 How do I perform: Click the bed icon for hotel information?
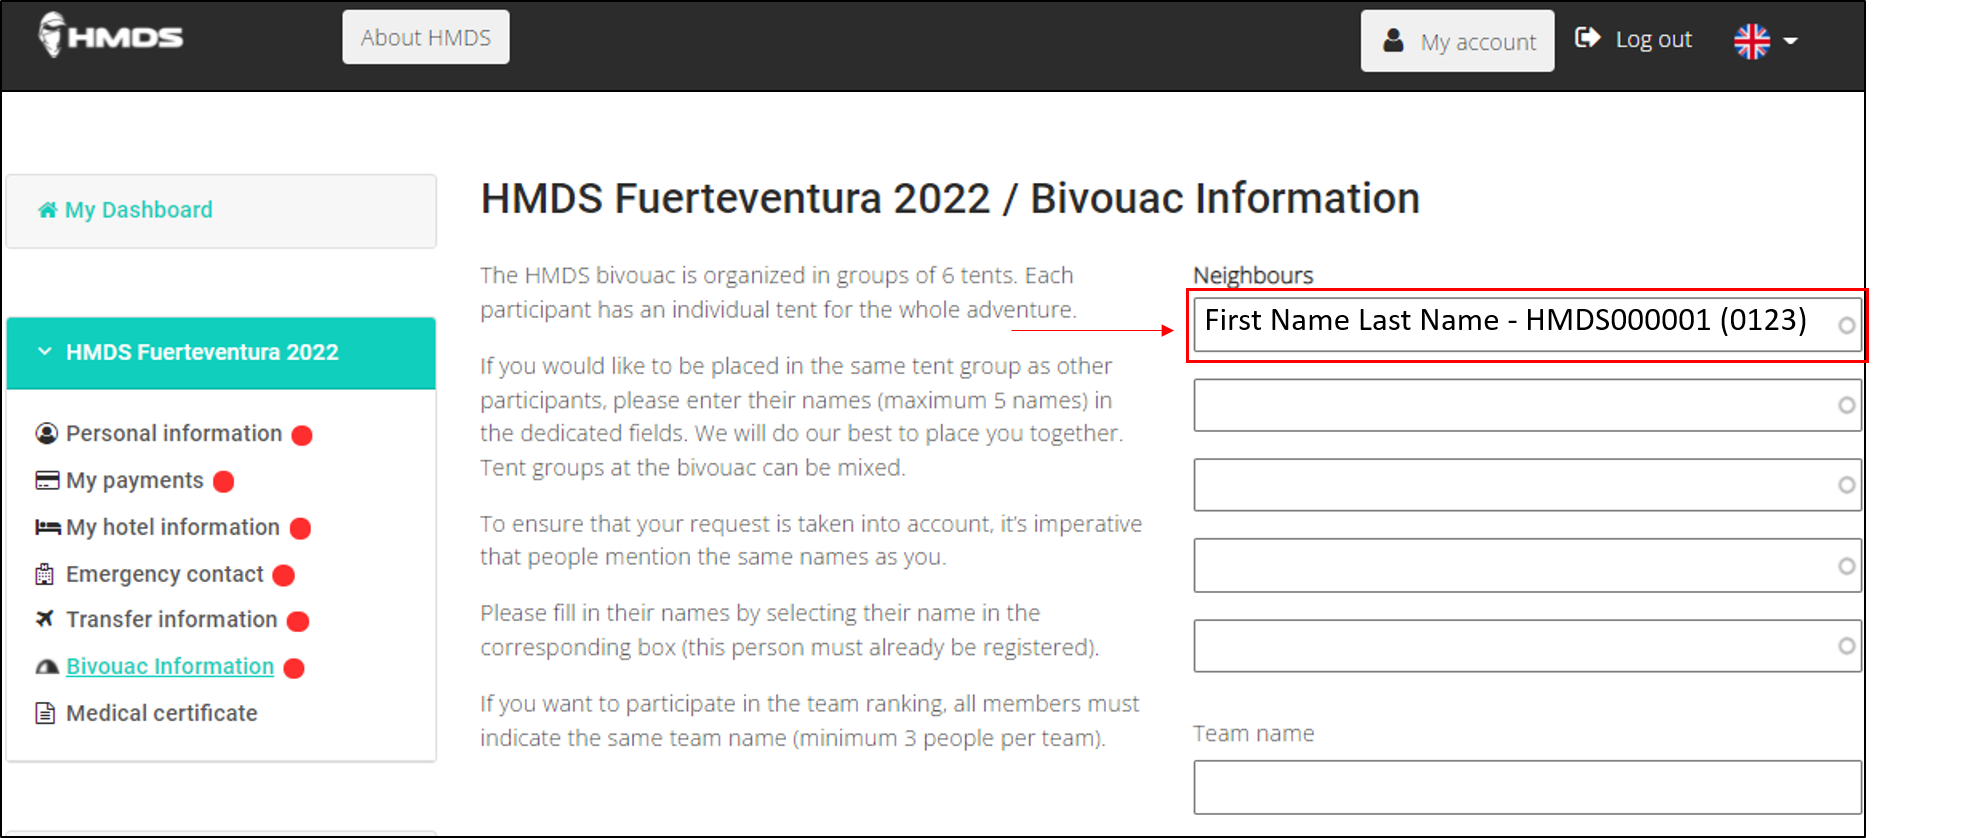(x=47, y=527)
